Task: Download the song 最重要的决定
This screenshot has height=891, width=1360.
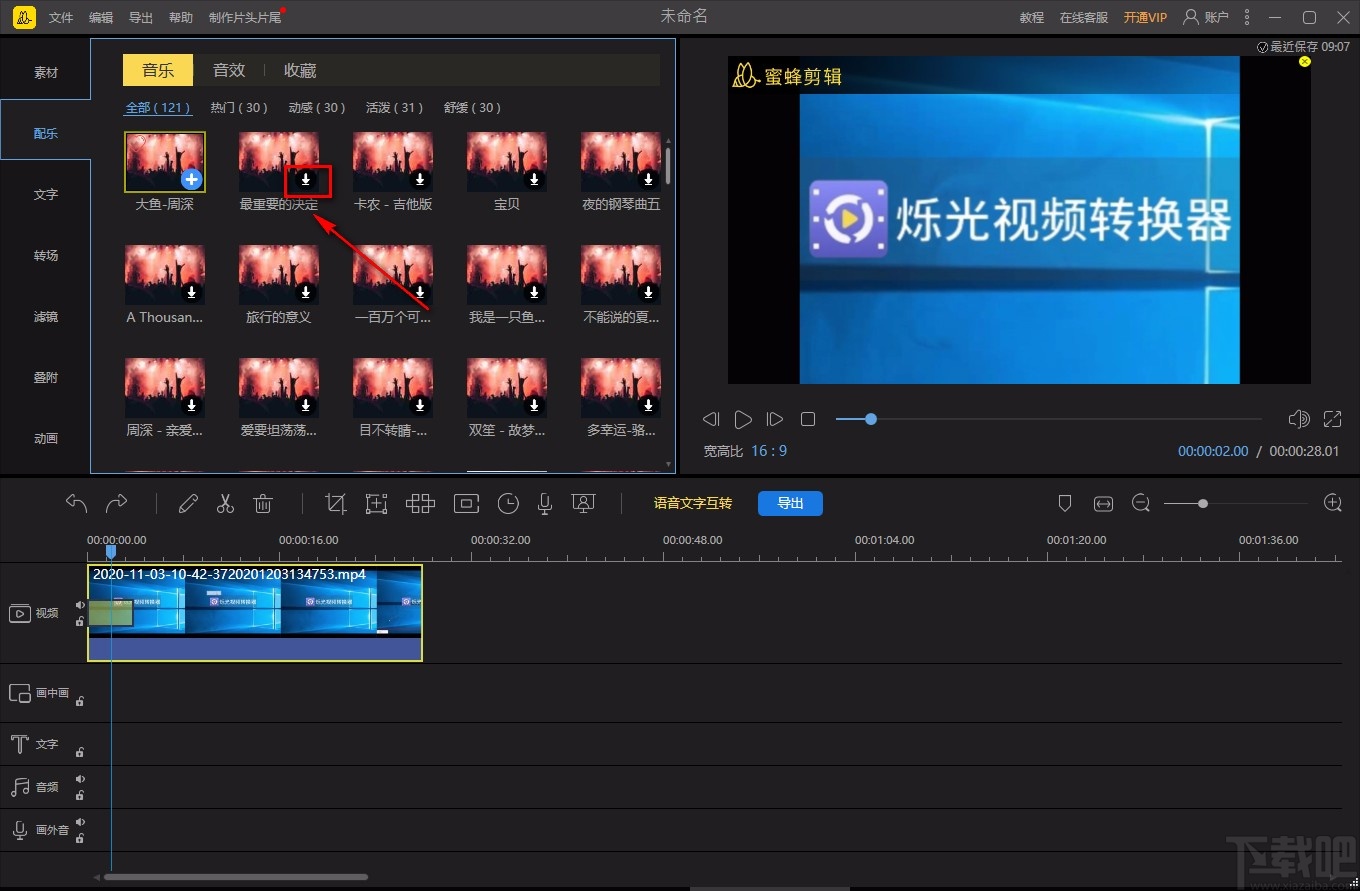Action: point(306,180)
